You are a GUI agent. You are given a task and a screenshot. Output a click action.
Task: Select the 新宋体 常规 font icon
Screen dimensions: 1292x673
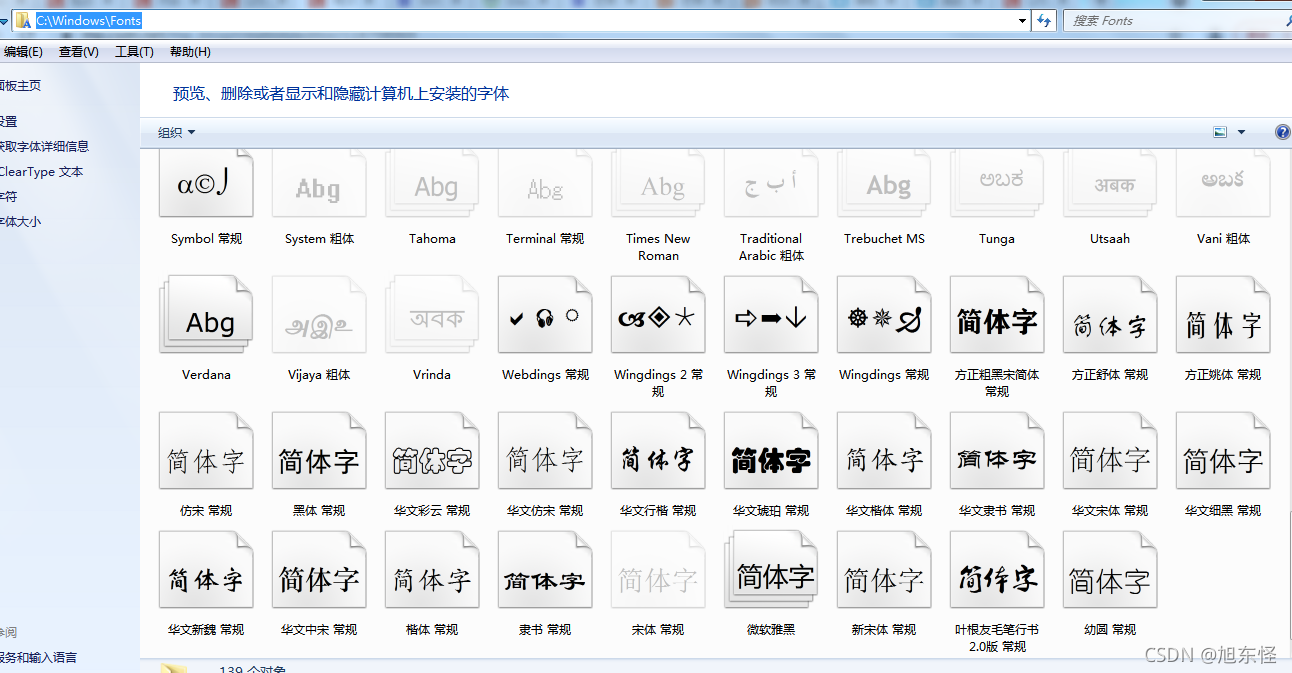pyautogui.click(x=884, y=570)
